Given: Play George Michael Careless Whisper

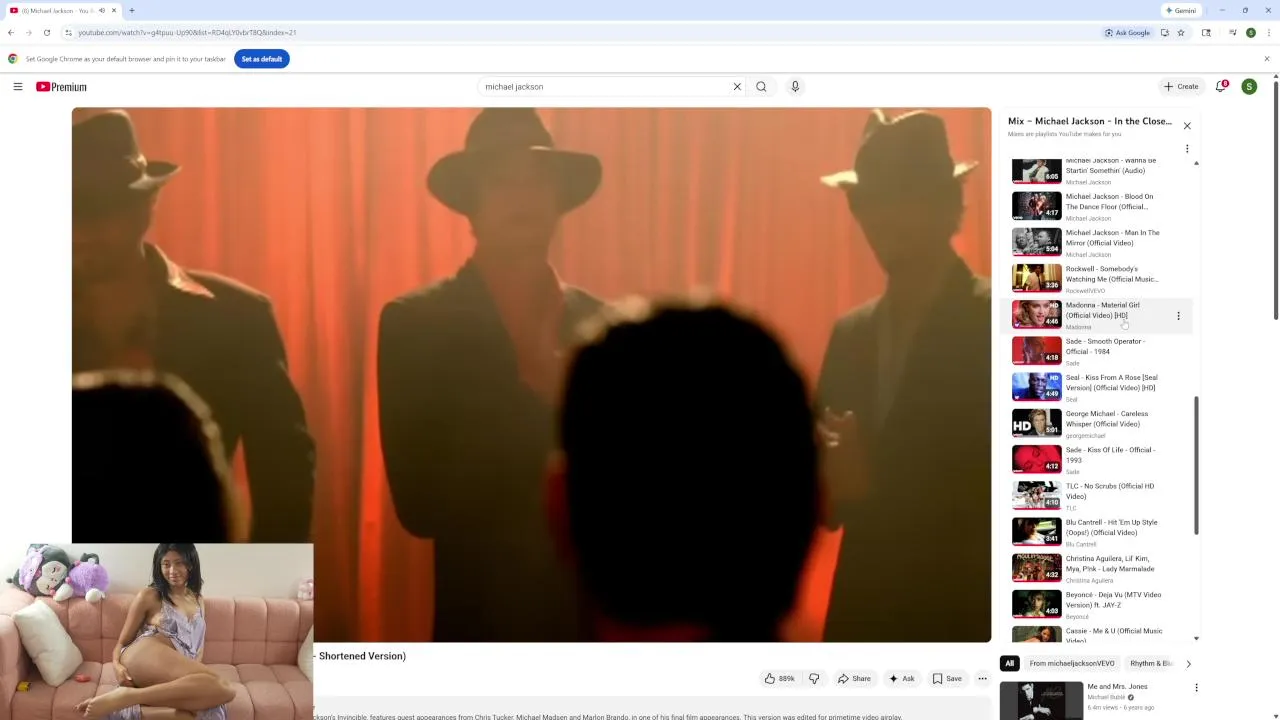Looking at the screenshot, I should click(1097, 423).
